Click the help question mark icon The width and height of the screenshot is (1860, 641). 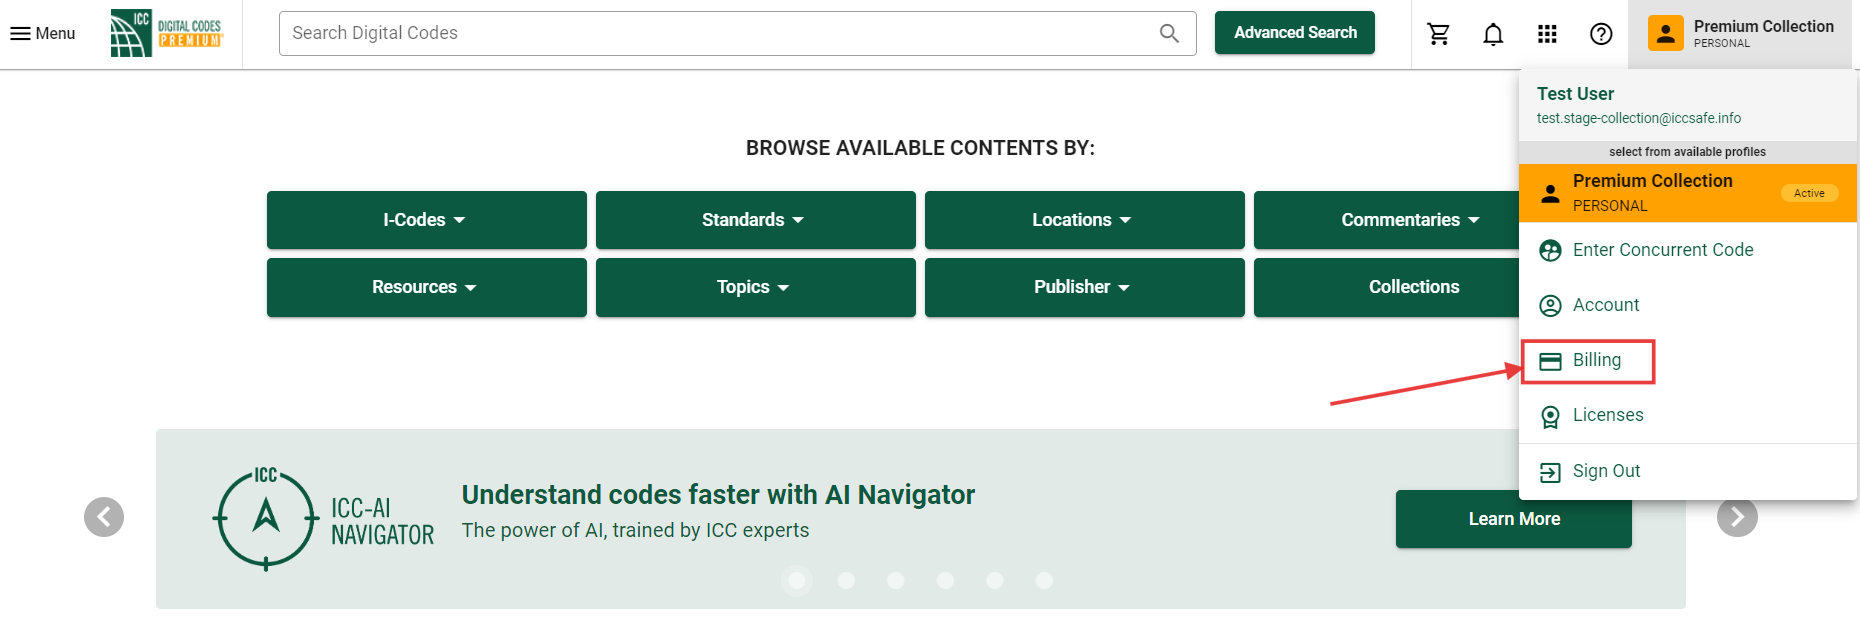[x=1601, y=34]
